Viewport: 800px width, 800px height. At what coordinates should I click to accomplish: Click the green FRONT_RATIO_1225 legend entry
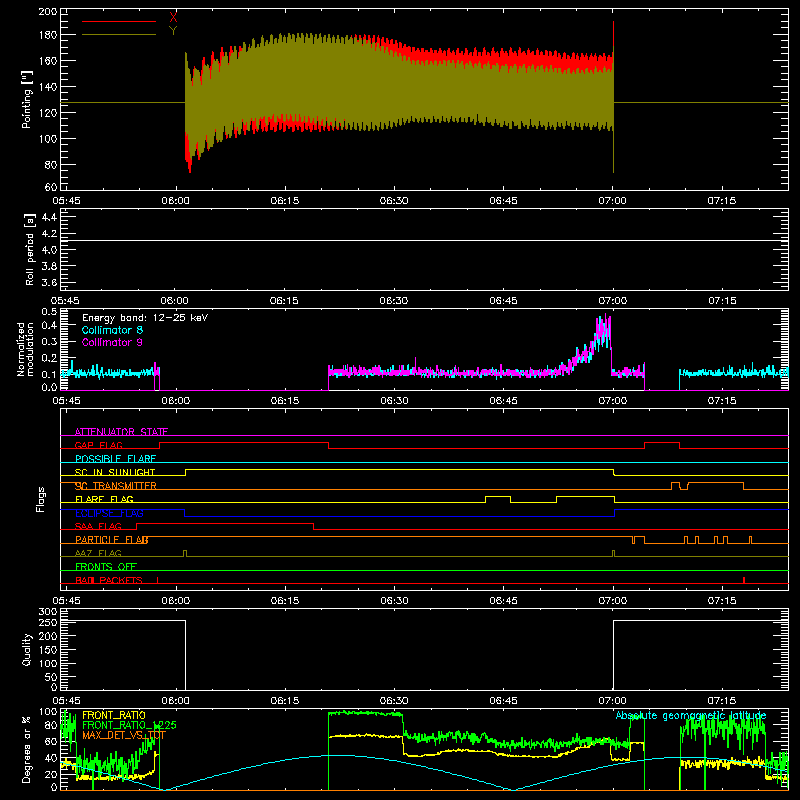click(129, 725)
